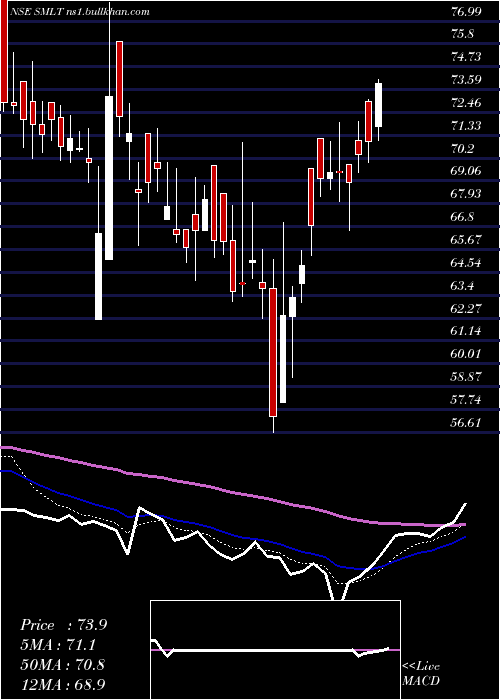
Task: Select the 71.33 price axis label
Action: 466,126
